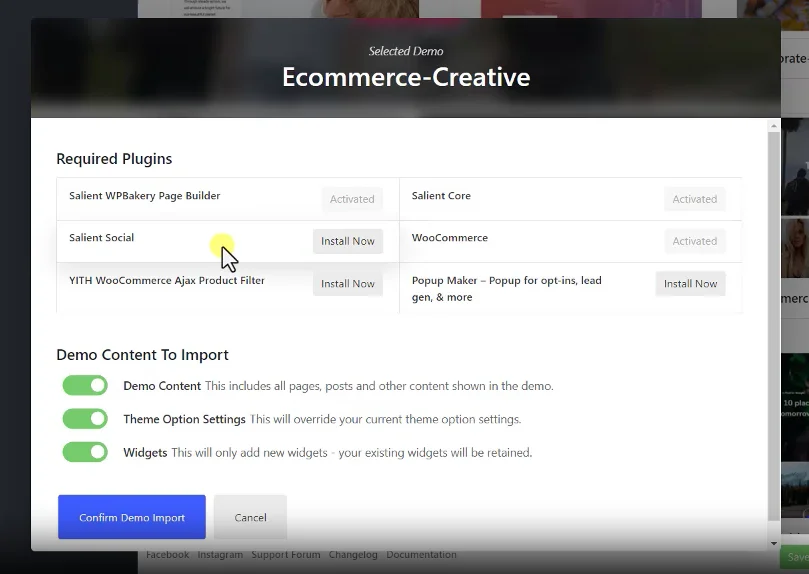Install the Salient Social plugin
This screenshot has width=809, height=574.
348,241
